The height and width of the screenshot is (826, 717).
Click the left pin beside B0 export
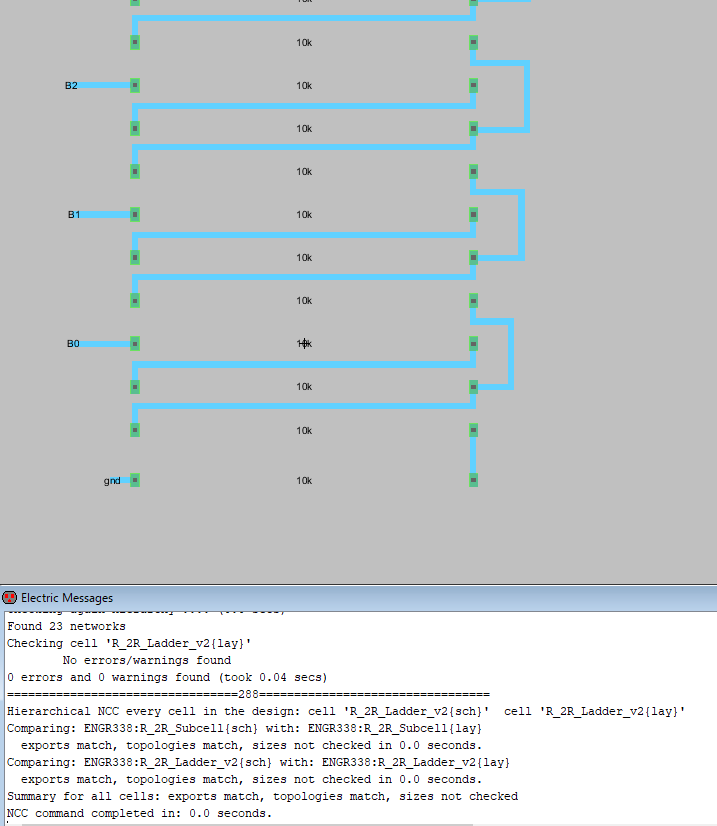click(x=134, y=344)
